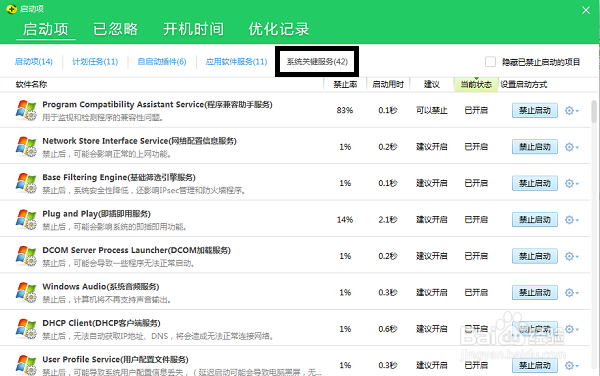Click Windows Audio service icon
This screenshot has width=600, height=376.
click(26, 292)
